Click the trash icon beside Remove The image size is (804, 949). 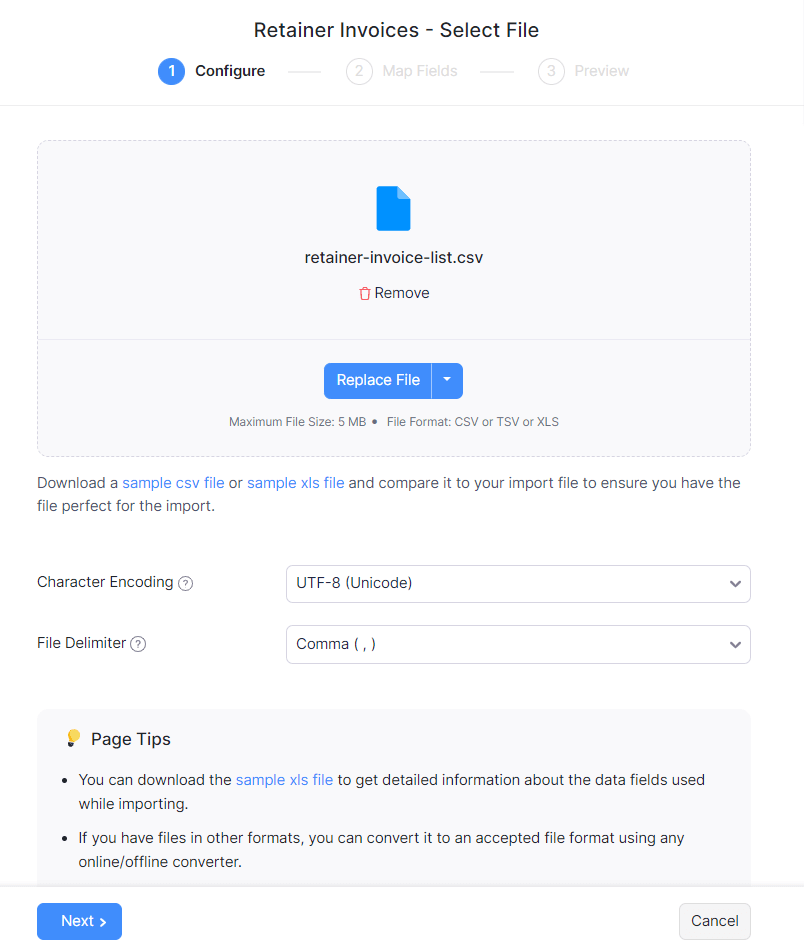point(364,293)
